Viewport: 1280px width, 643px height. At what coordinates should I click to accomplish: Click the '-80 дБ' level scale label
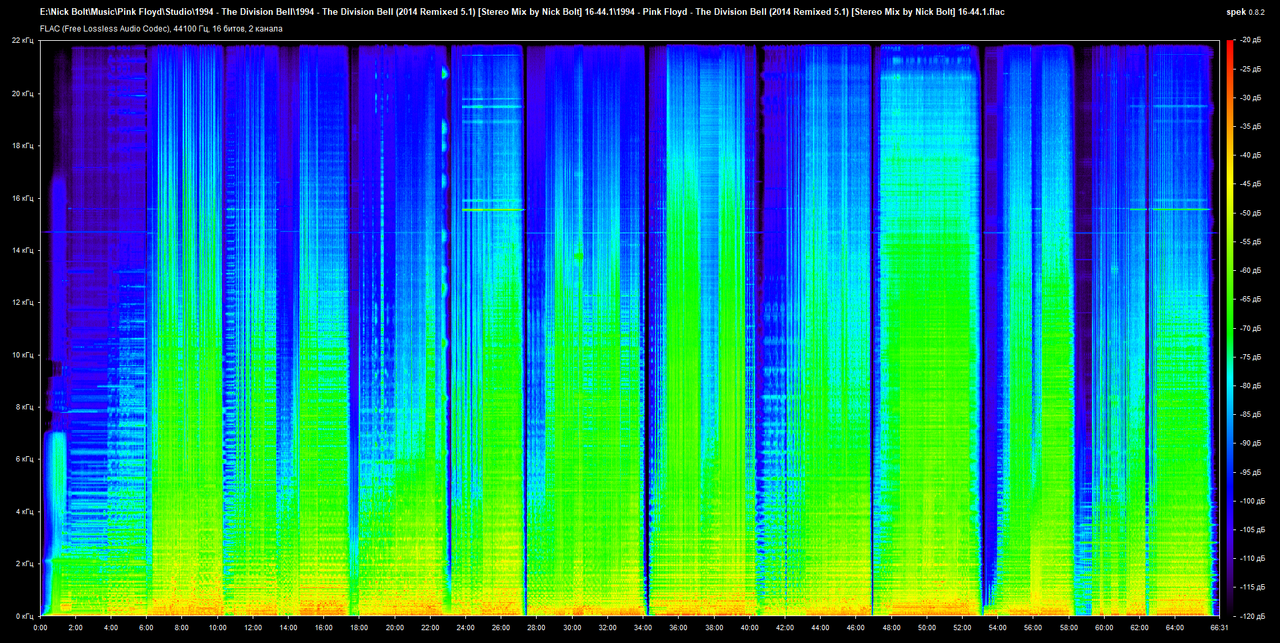1253,386
